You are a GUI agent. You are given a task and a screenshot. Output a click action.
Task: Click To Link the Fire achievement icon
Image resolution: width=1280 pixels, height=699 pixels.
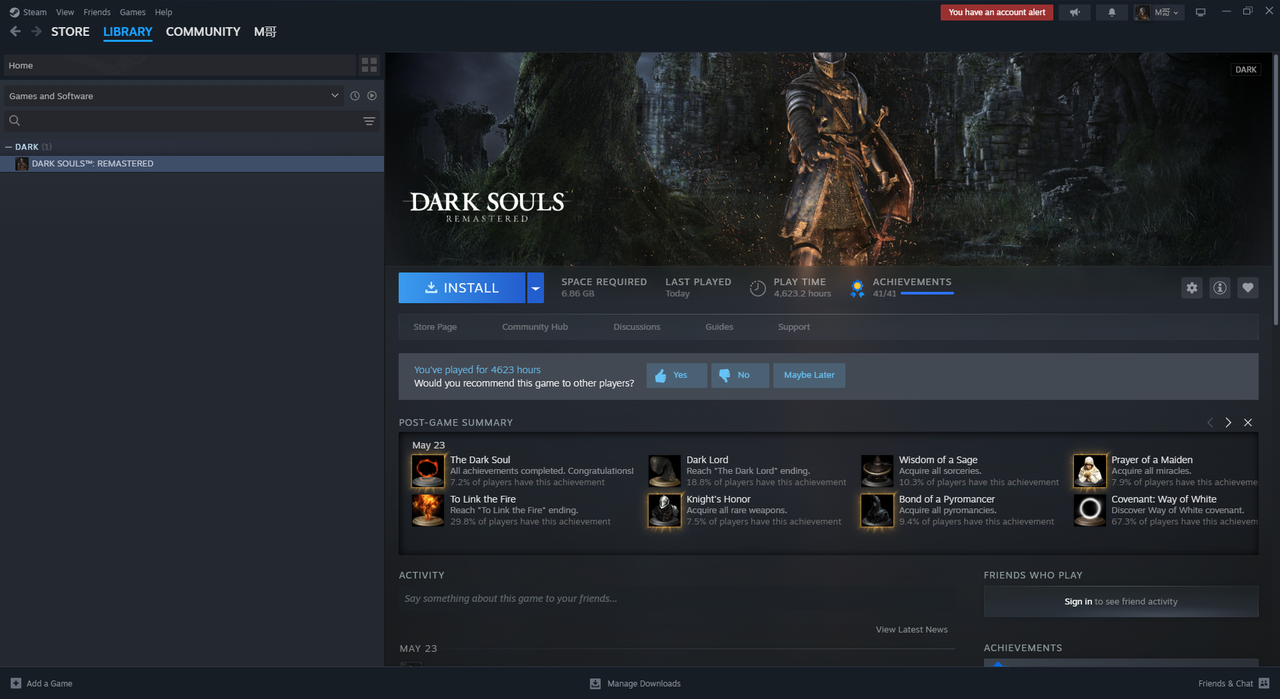[x=428, y=510]
